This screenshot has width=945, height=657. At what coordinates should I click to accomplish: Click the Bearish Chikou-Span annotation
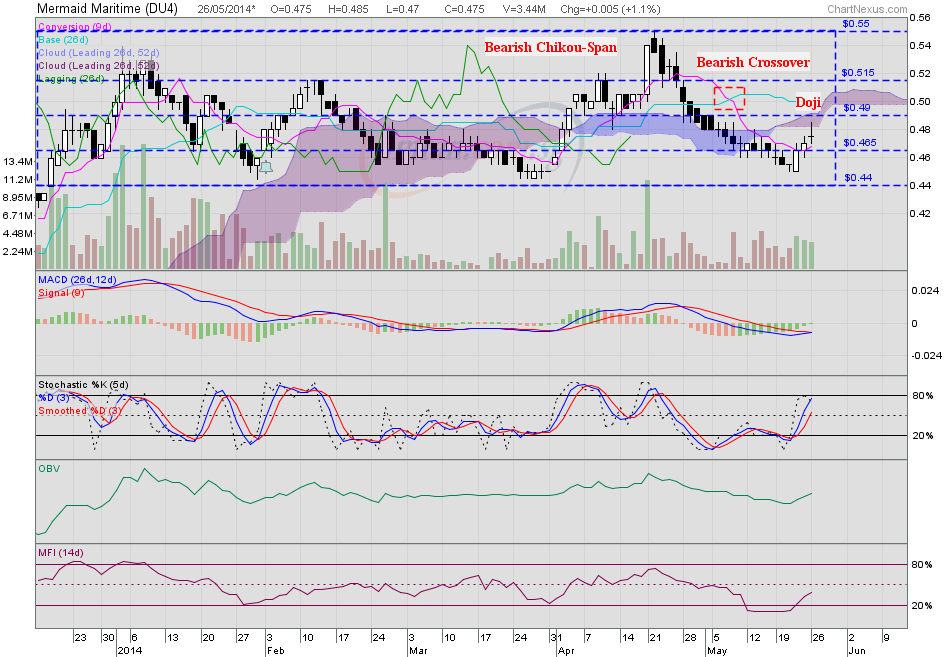pyautogui.click(x=551, y=47)
